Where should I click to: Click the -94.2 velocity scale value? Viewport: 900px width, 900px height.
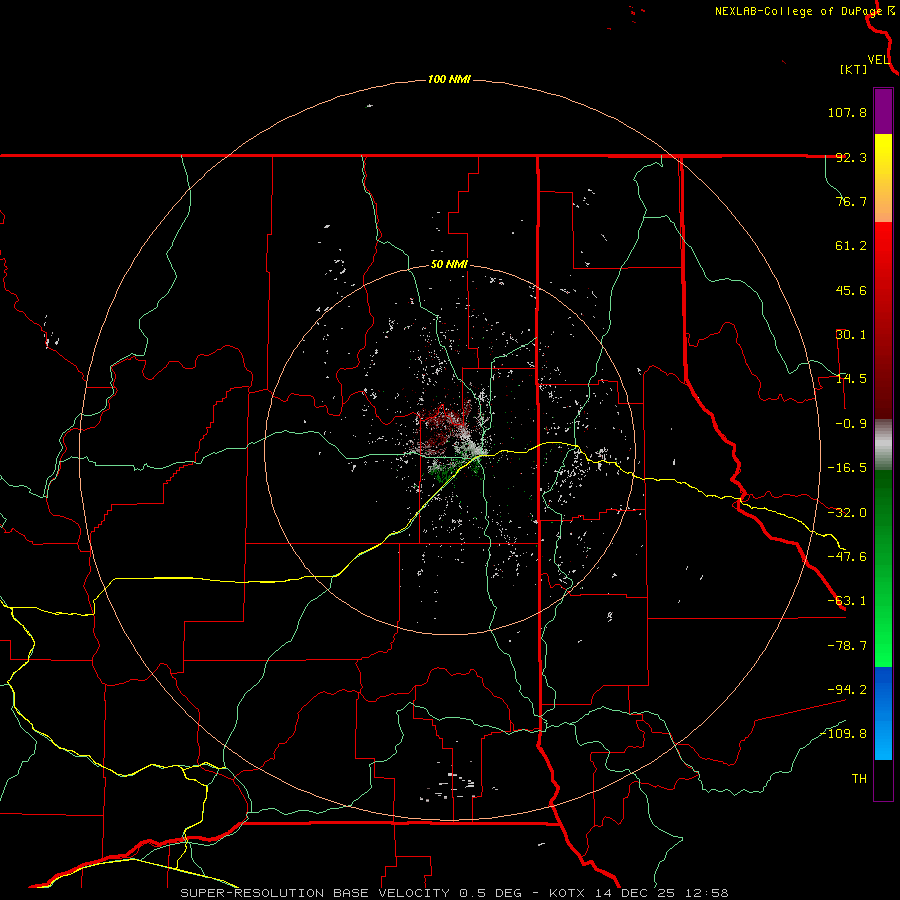[847, 690]
